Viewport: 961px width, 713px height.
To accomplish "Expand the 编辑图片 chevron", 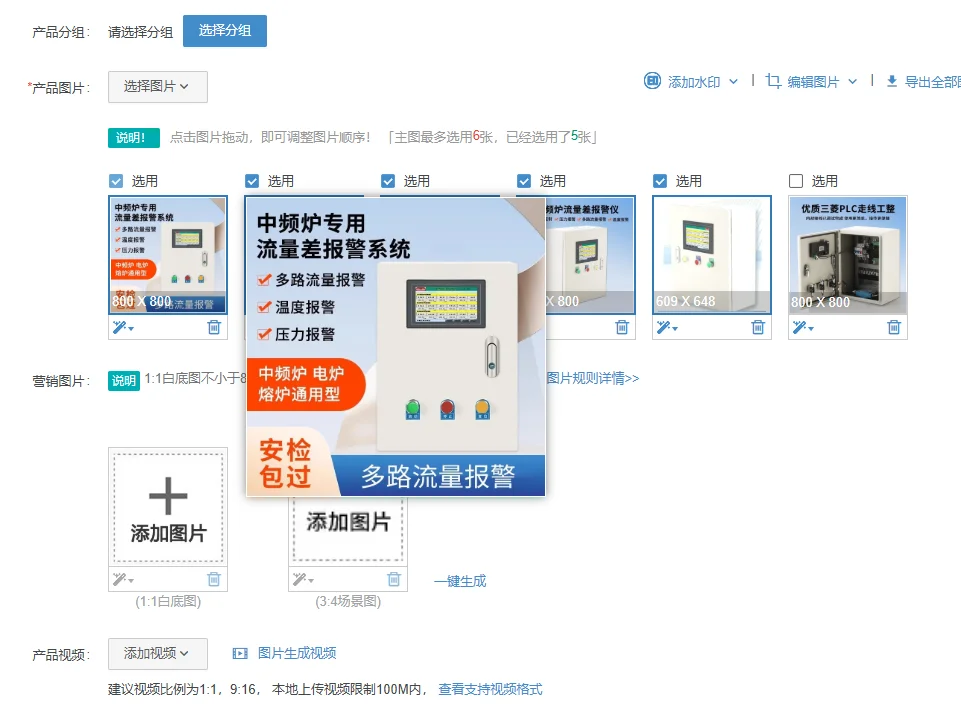I will pyautogui.click(x=853, y=82).
